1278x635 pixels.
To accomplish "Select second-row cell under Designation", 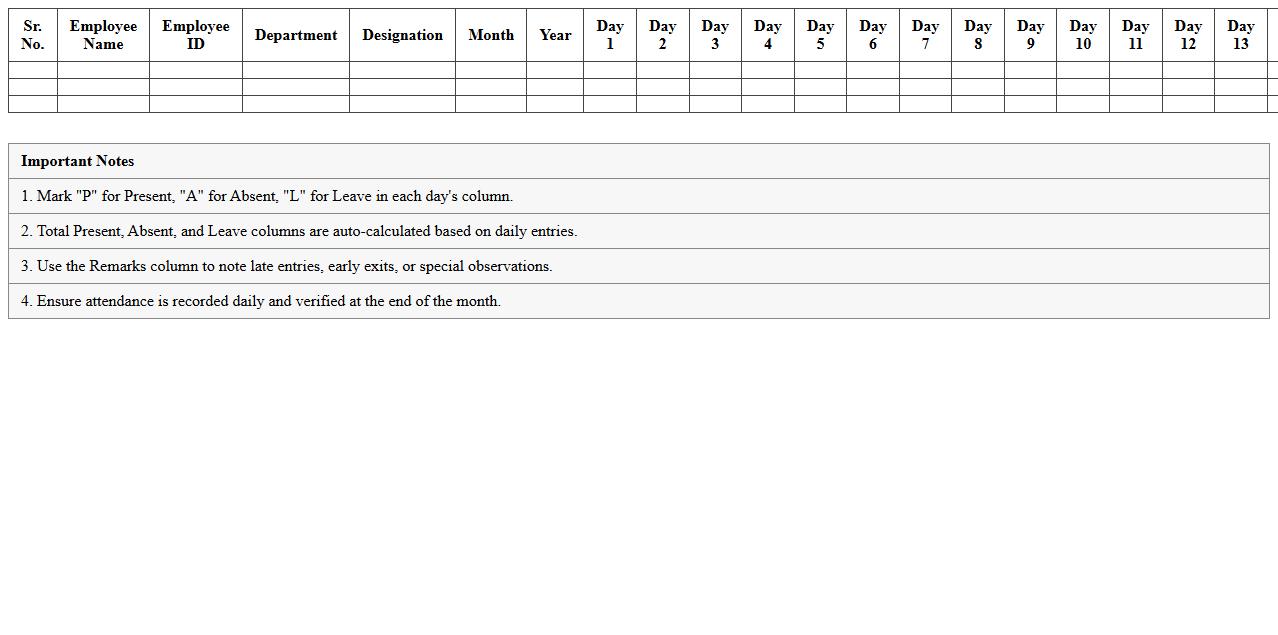I will [x=402, y=87].
